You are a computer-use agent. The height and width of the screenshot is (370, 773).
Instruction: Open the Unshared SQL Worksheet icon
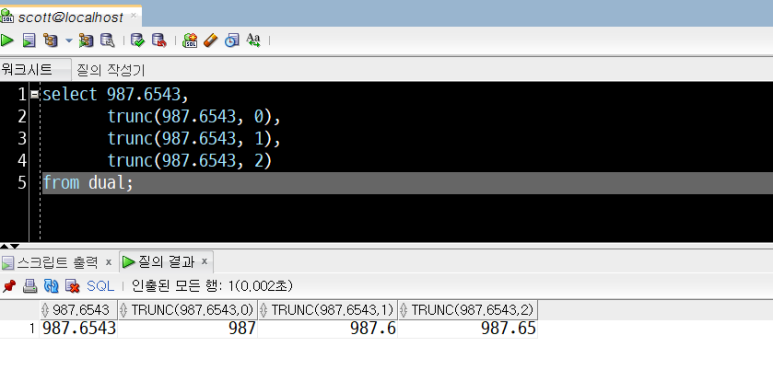click(x=190, y=40)
